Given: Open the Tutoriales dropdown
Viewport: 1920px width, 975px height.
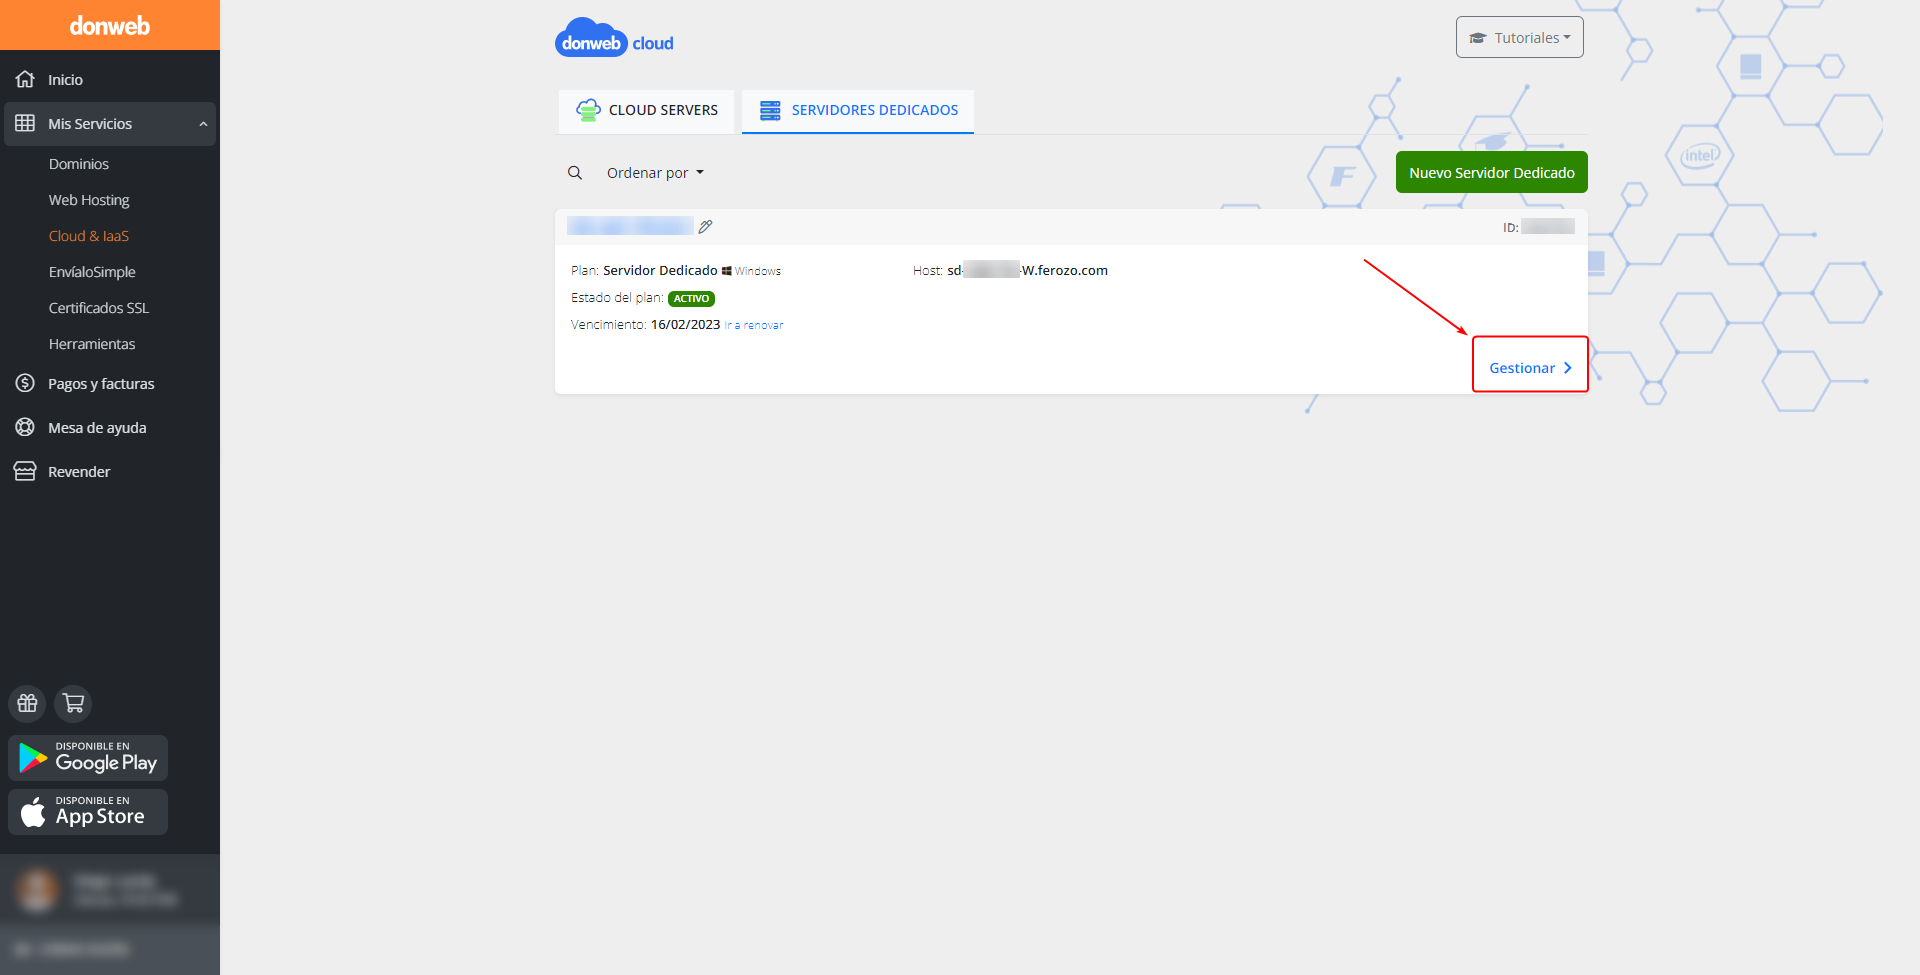Looking at the screenshot, I should (x=1519, y=37).
